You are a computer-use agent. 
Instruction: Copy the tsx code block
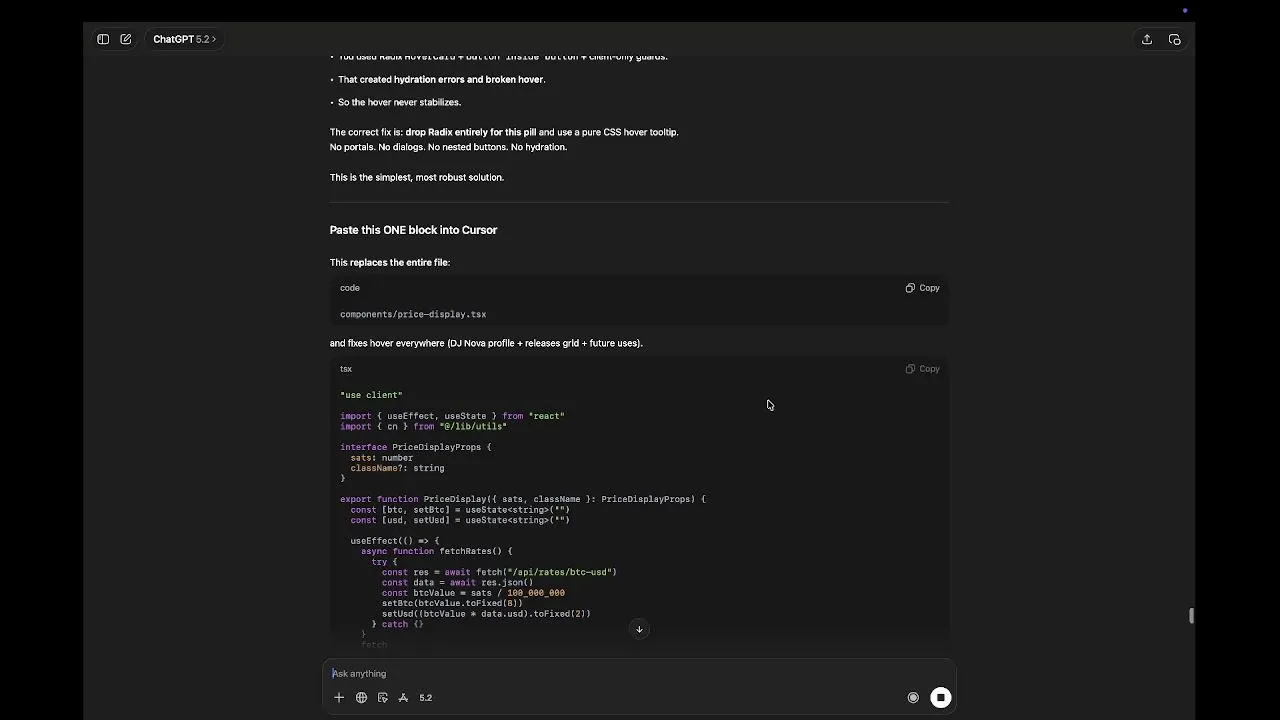point(922,369)
